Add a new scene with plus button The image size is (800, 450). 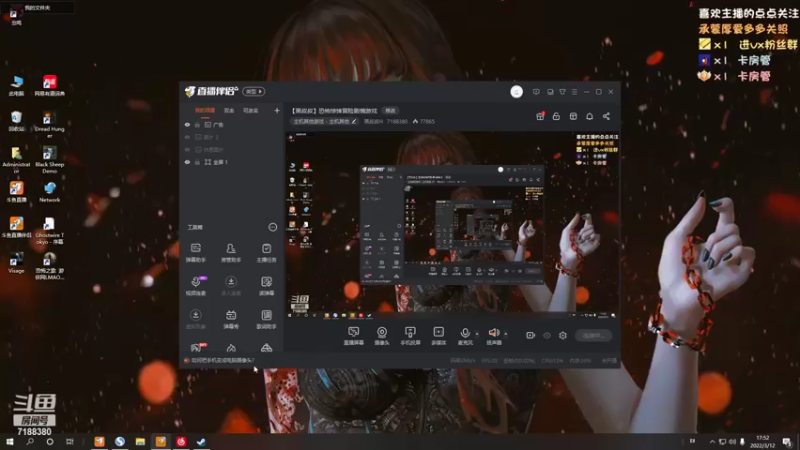click(277, 110)
